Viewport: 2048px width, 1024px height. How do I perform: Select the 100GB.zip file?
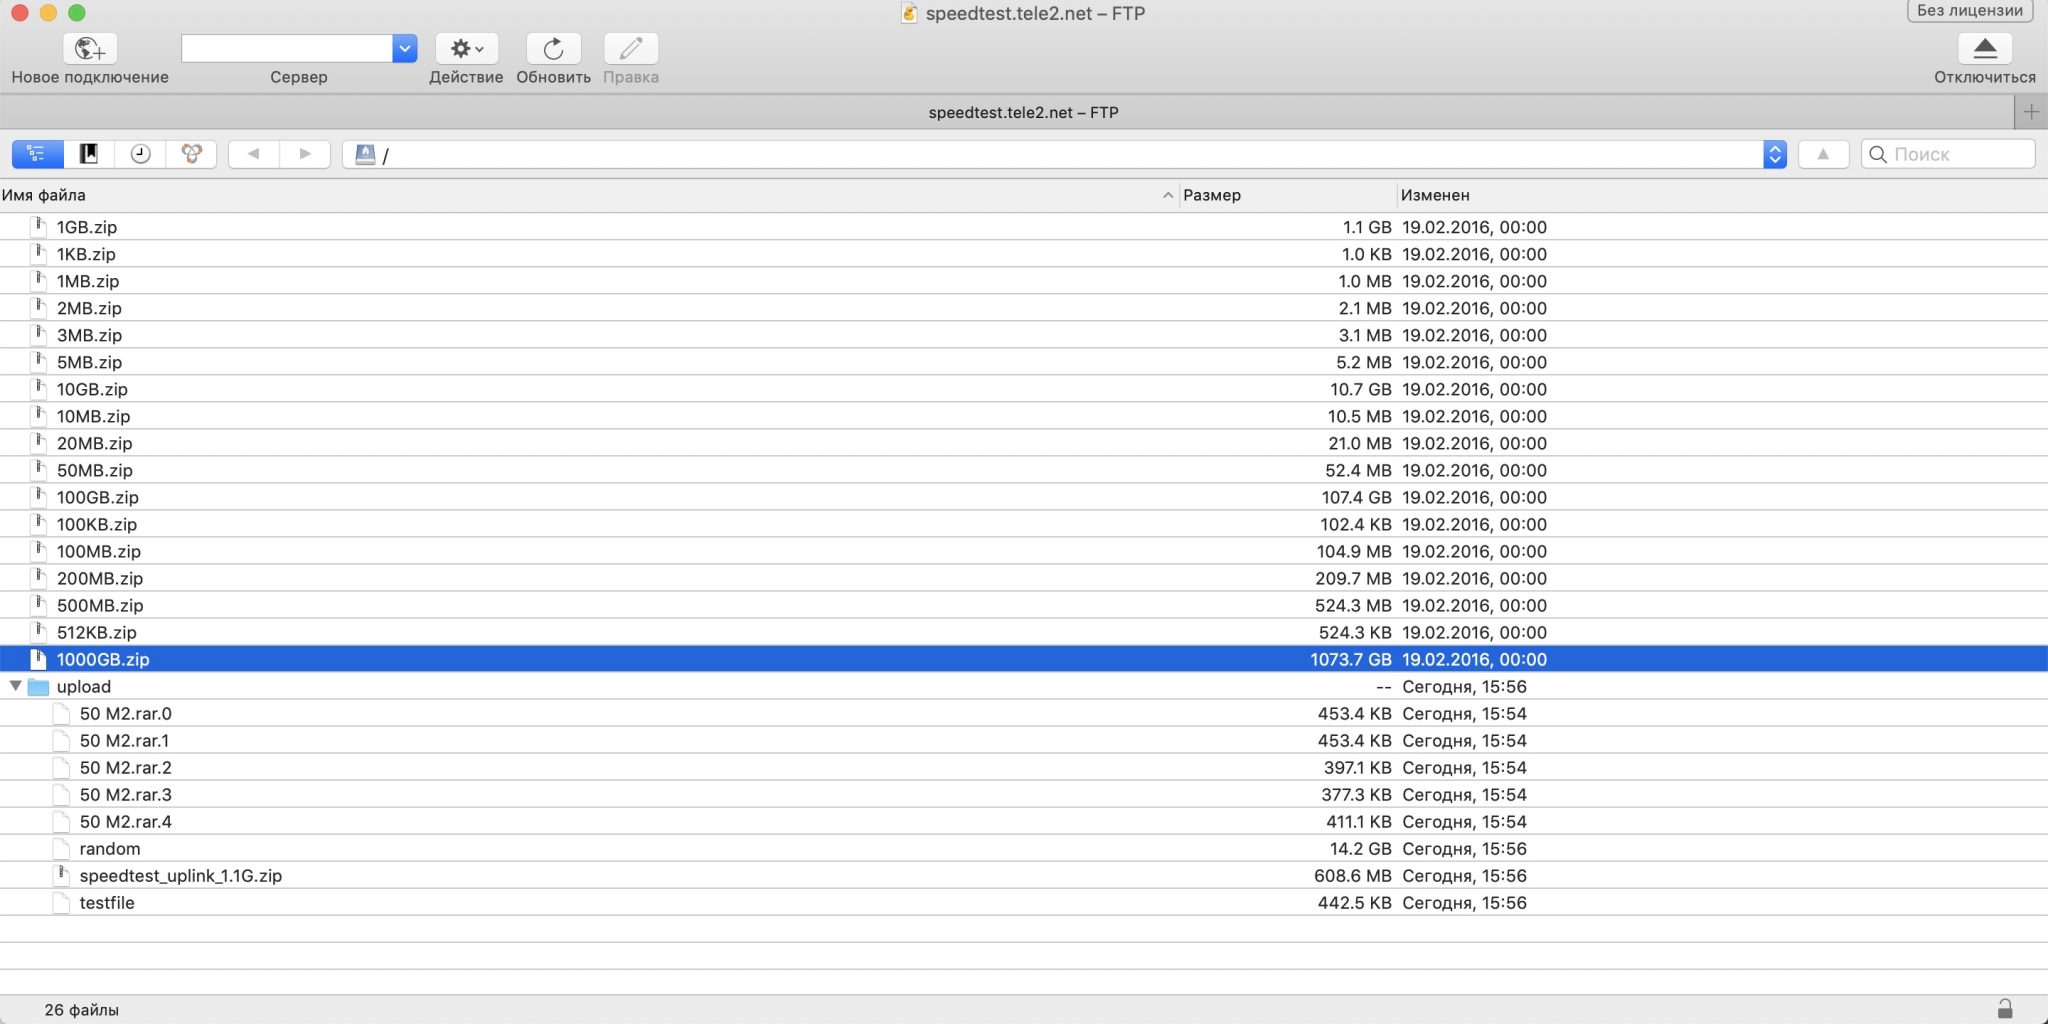tap(1024, 497)
